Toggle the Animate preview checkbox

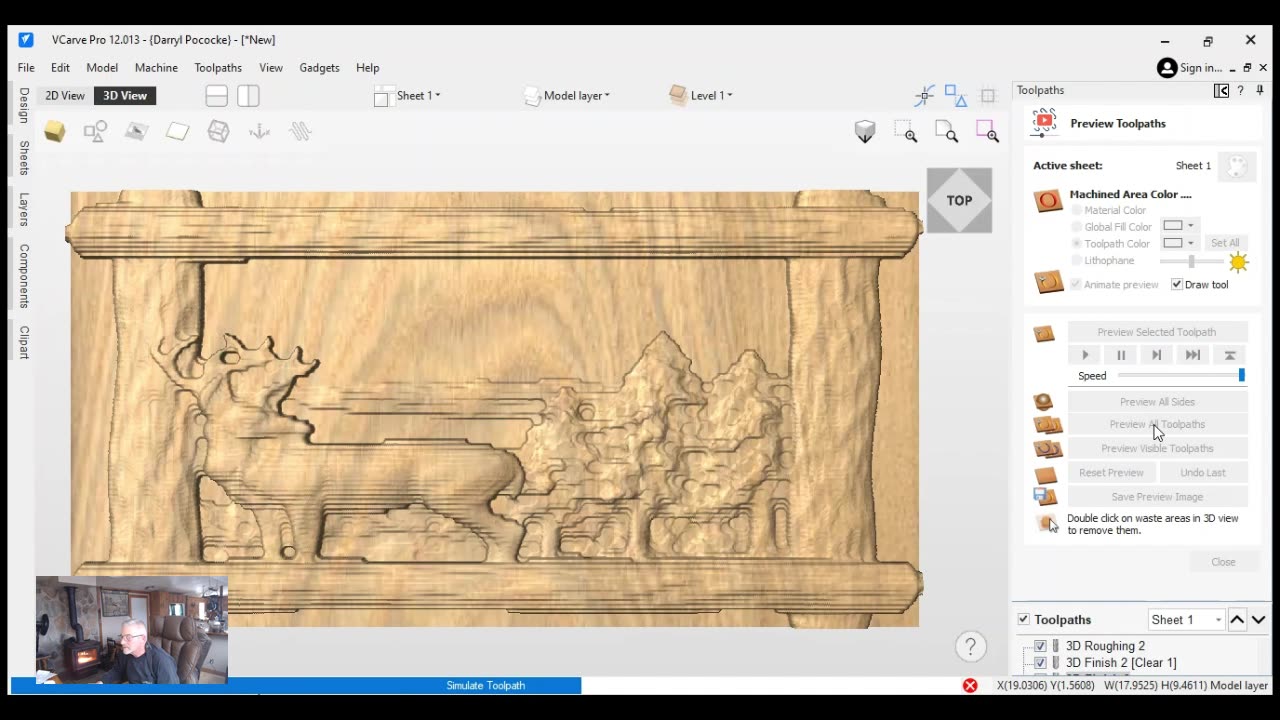pyautogui.click(x=1076, y=284)
